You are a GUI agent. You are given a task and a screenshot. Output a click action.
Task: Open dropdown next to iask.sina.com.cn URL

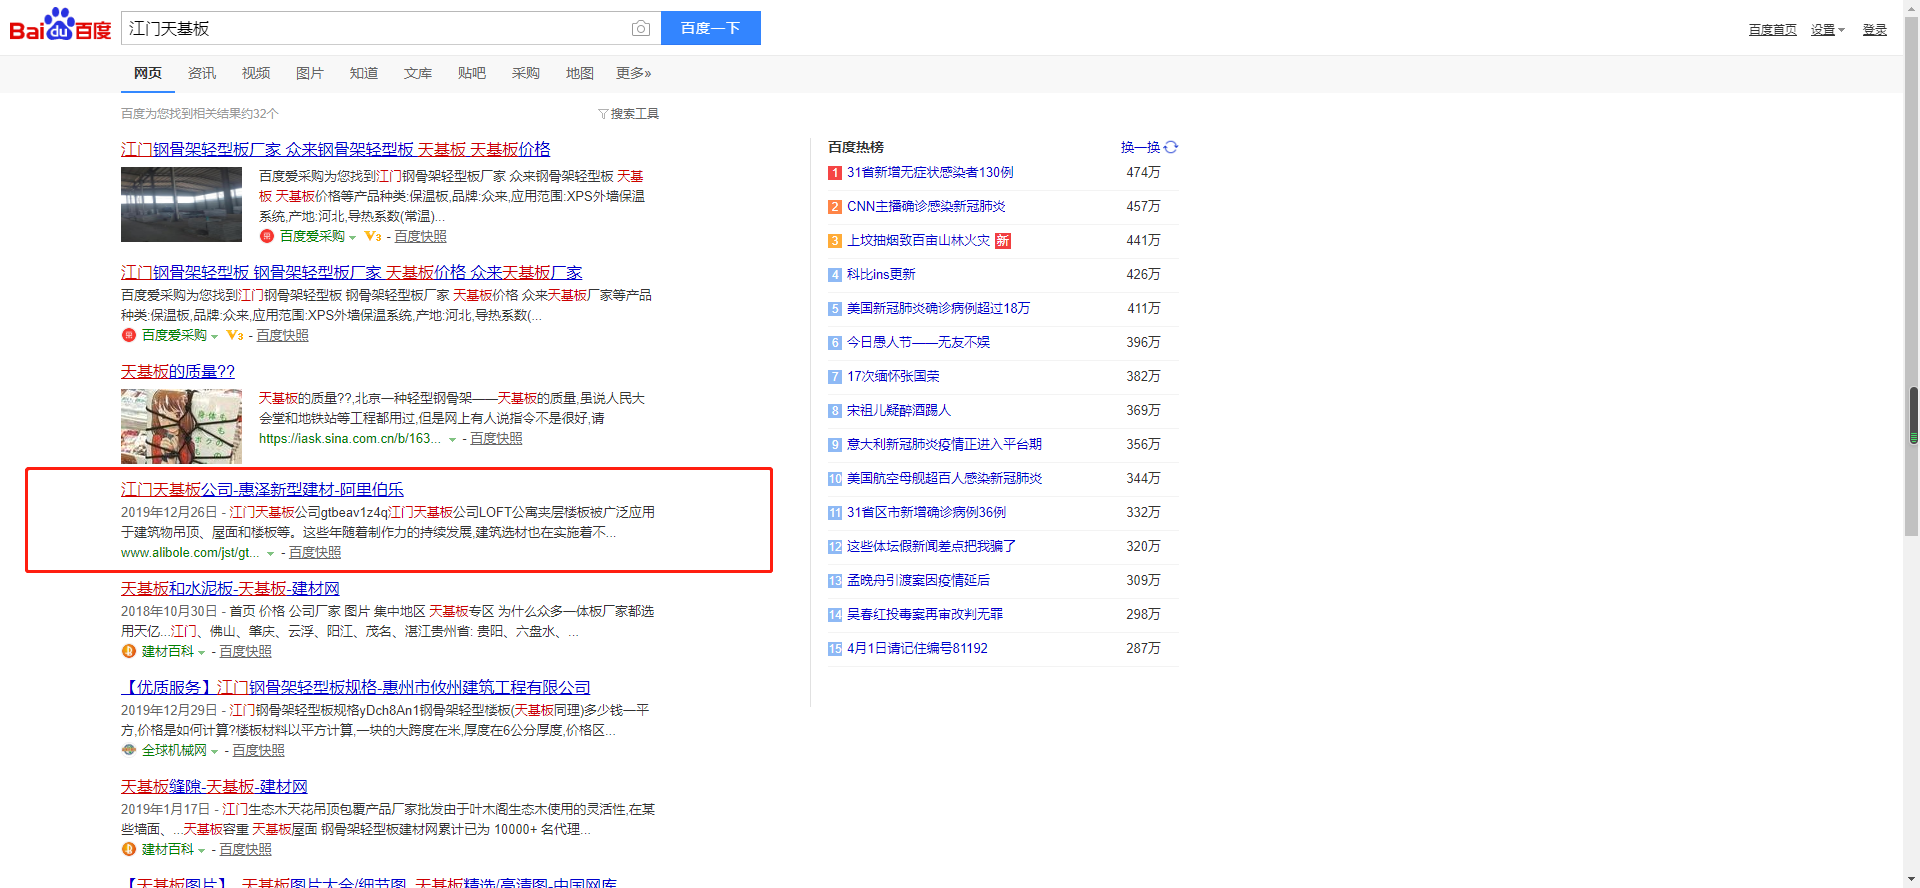[452, 440]
